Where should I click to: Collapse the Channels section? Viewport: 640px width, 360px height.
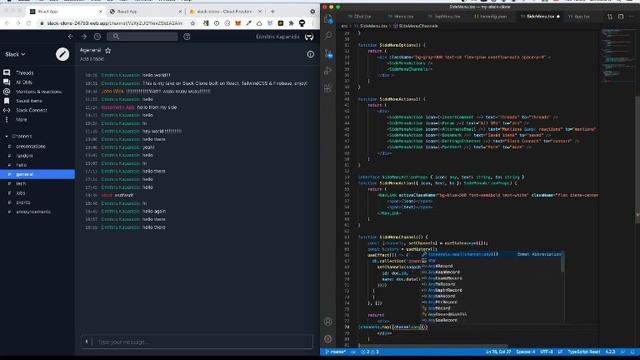[x=7, y=136]
